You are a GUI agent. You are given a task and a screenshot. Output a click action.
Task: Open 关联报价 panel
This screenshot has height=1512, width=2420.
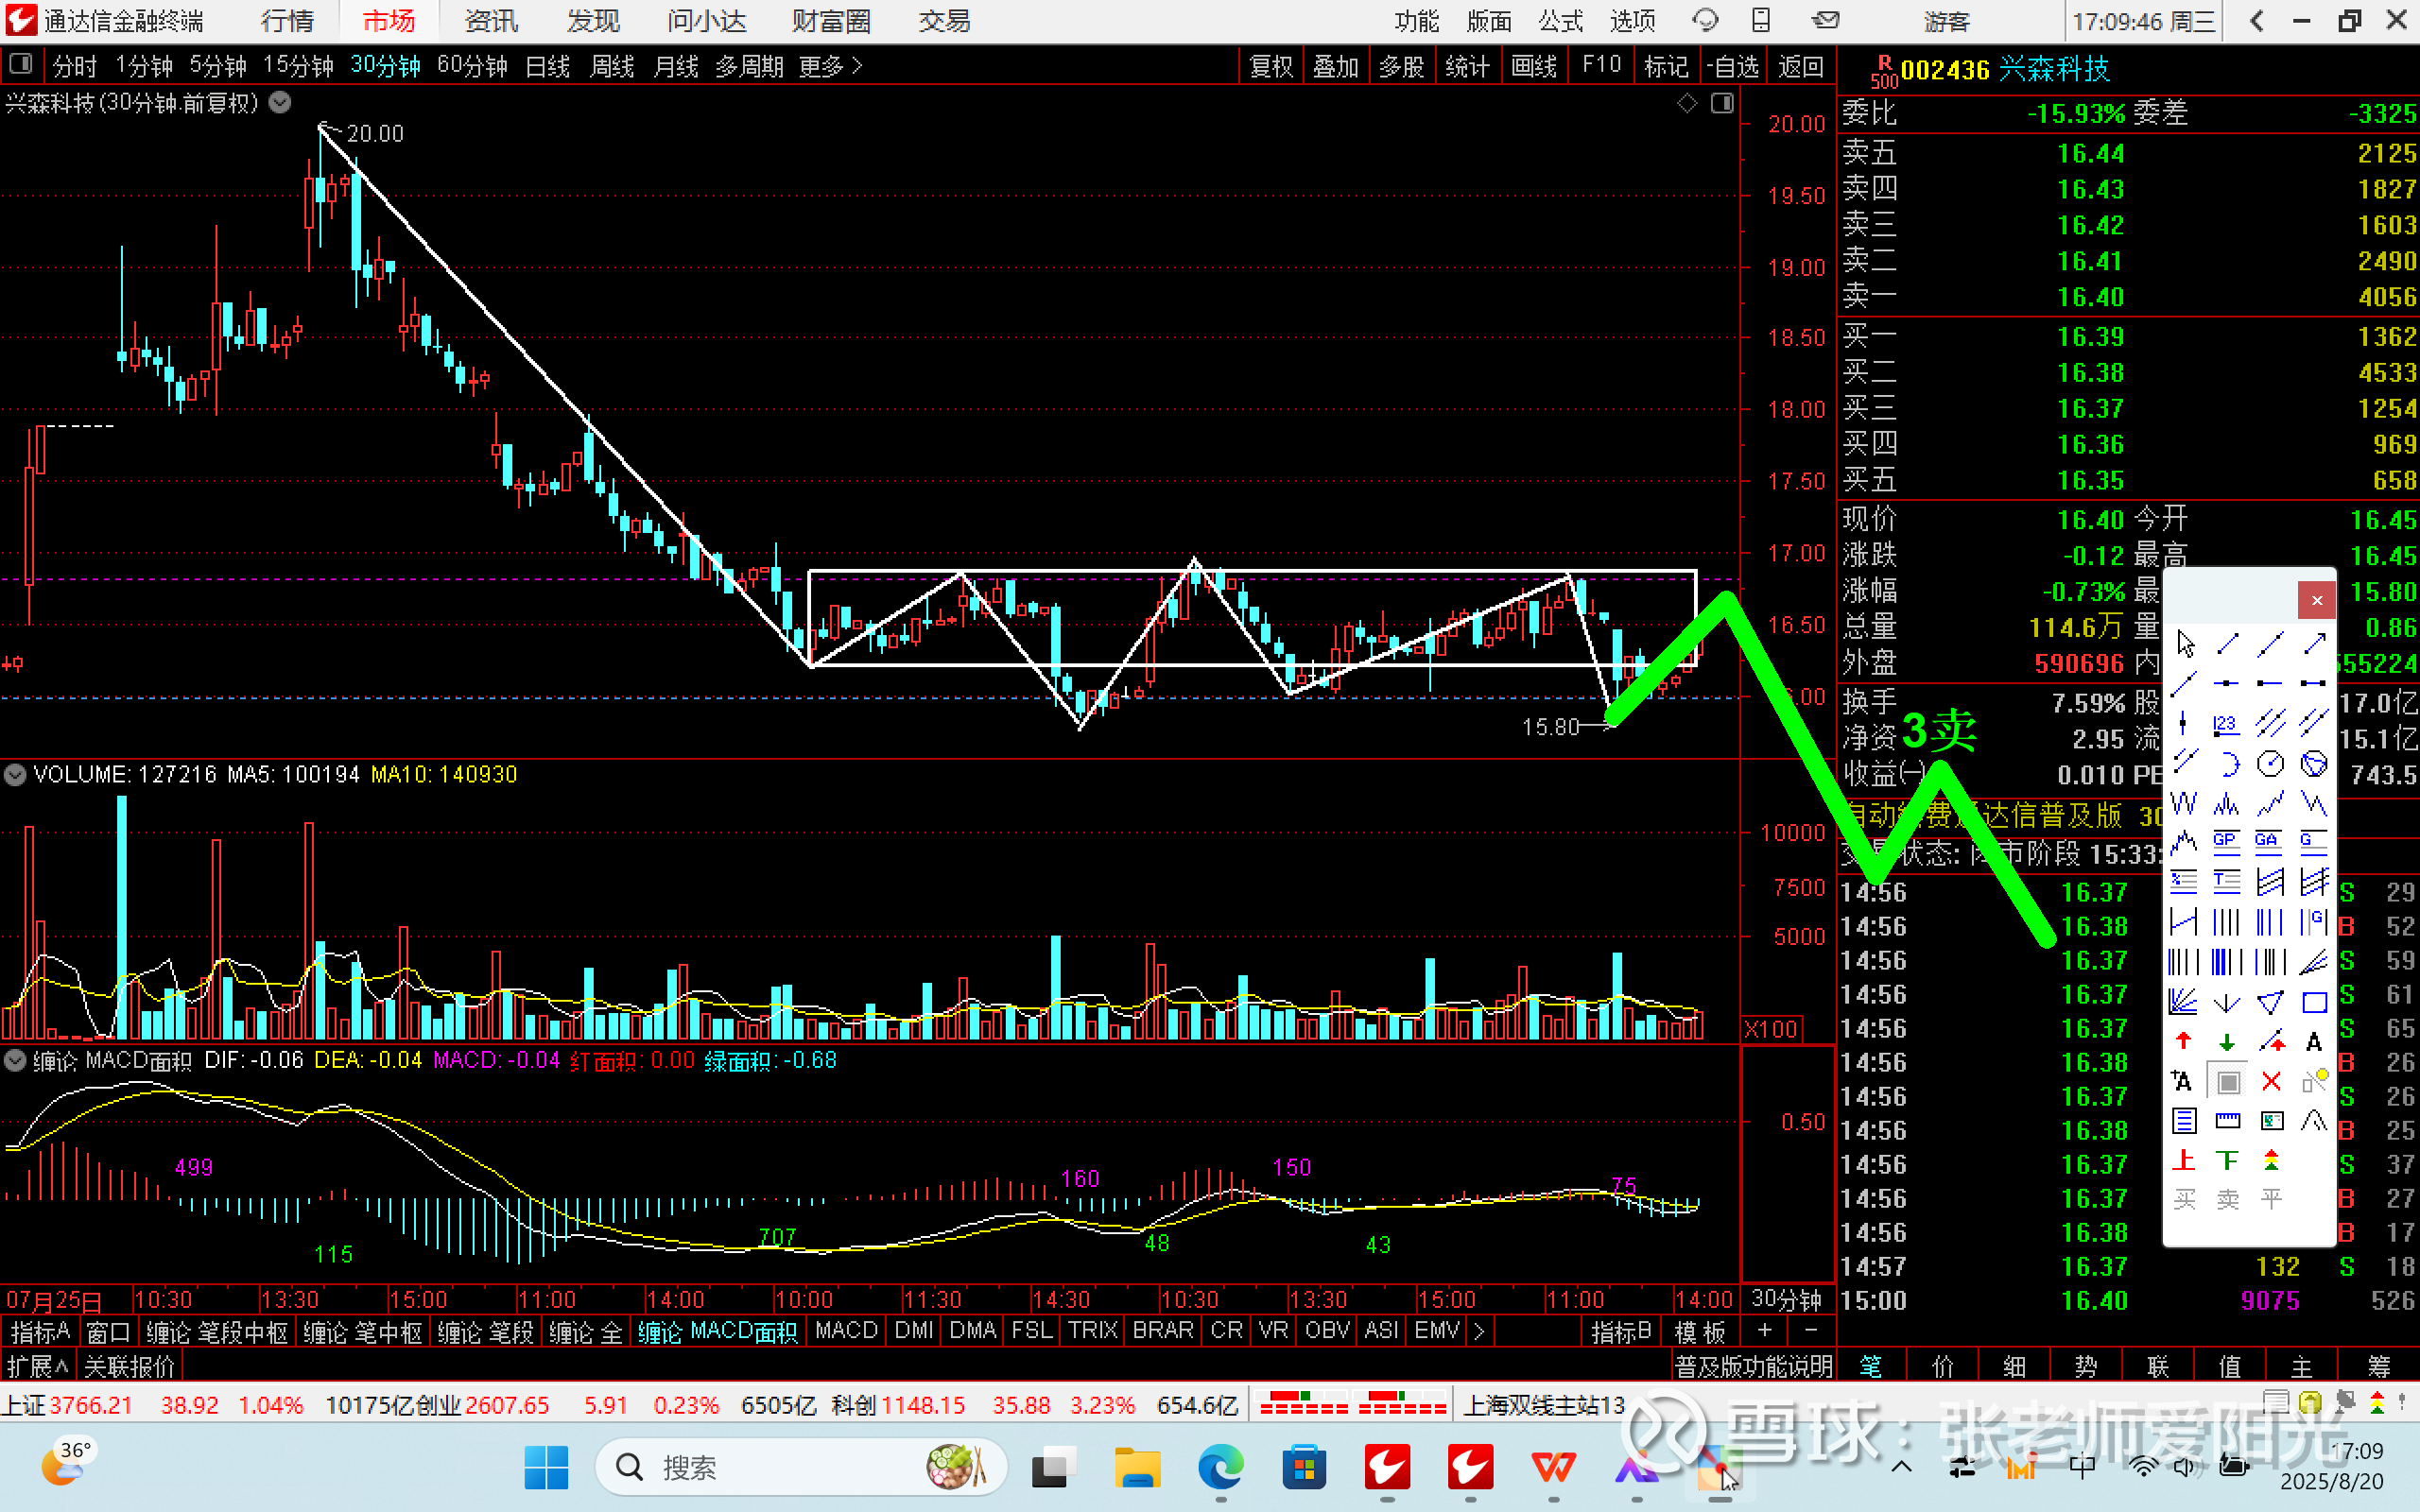[x=129, y=1366]
